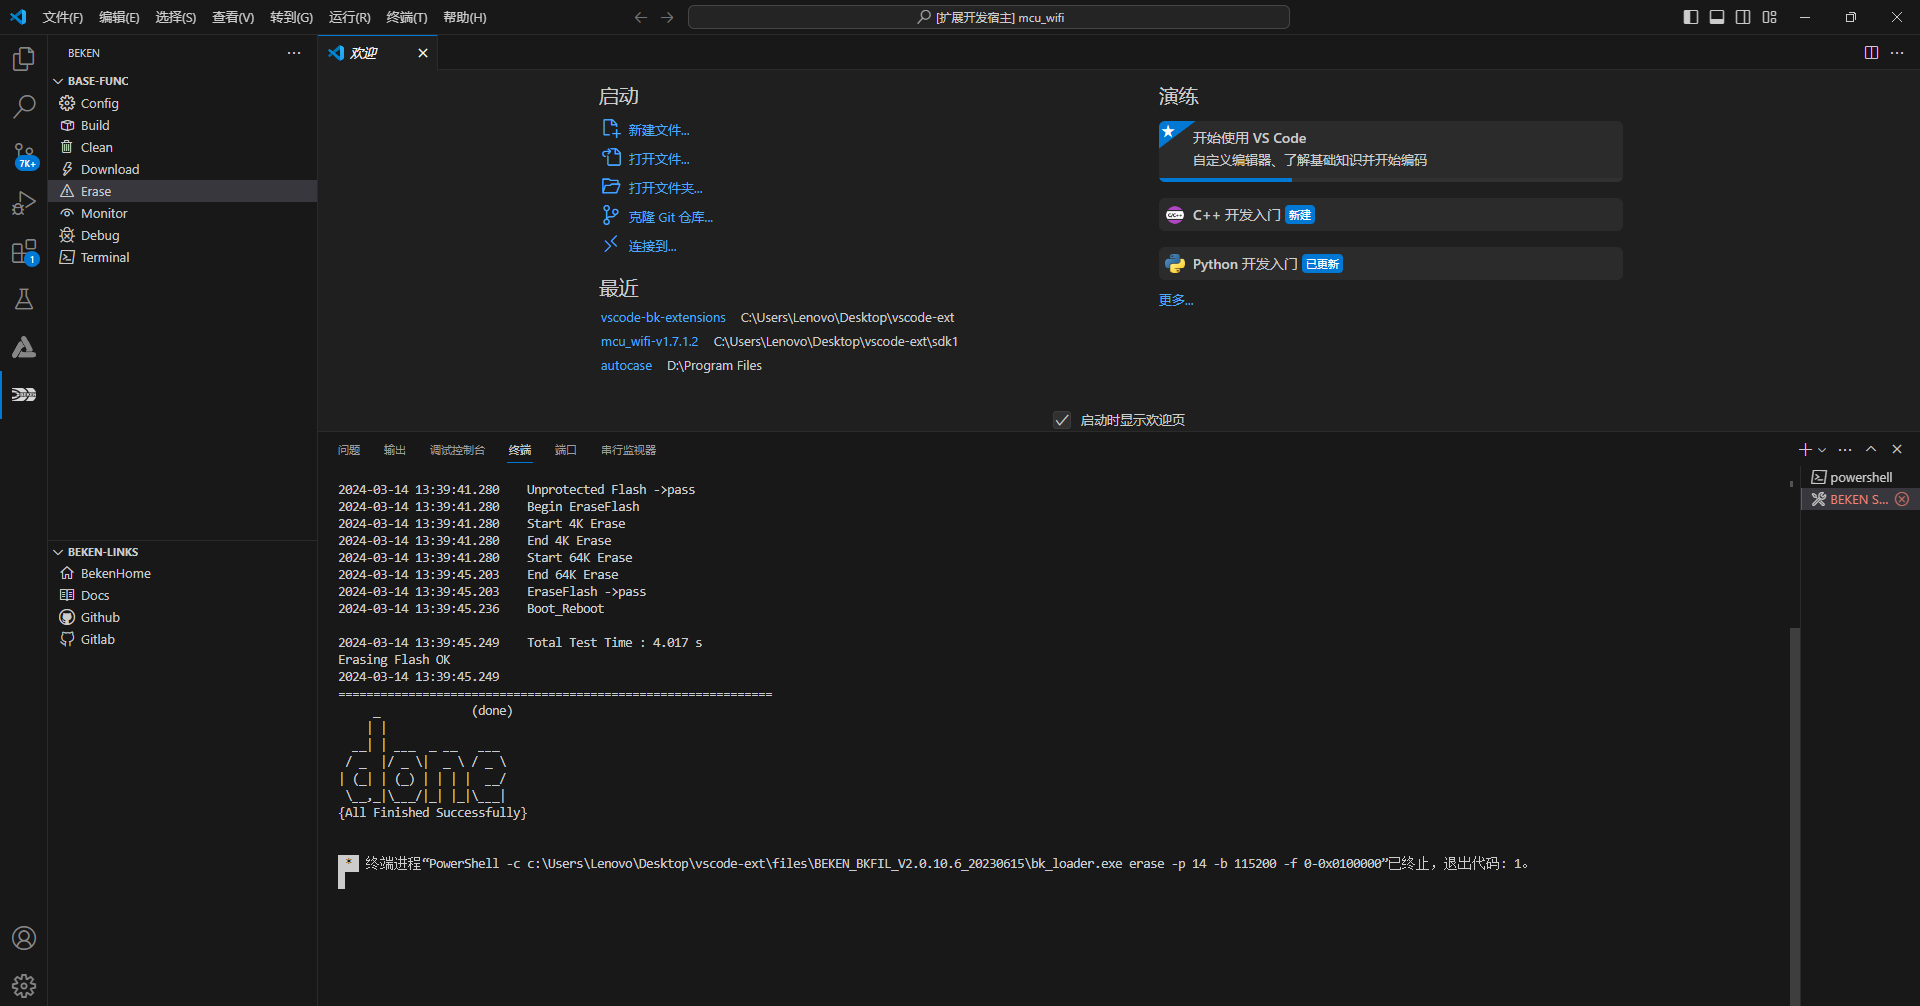Open Run and Debug view
Screen dimensions: 1920x1006
[24, 203]
